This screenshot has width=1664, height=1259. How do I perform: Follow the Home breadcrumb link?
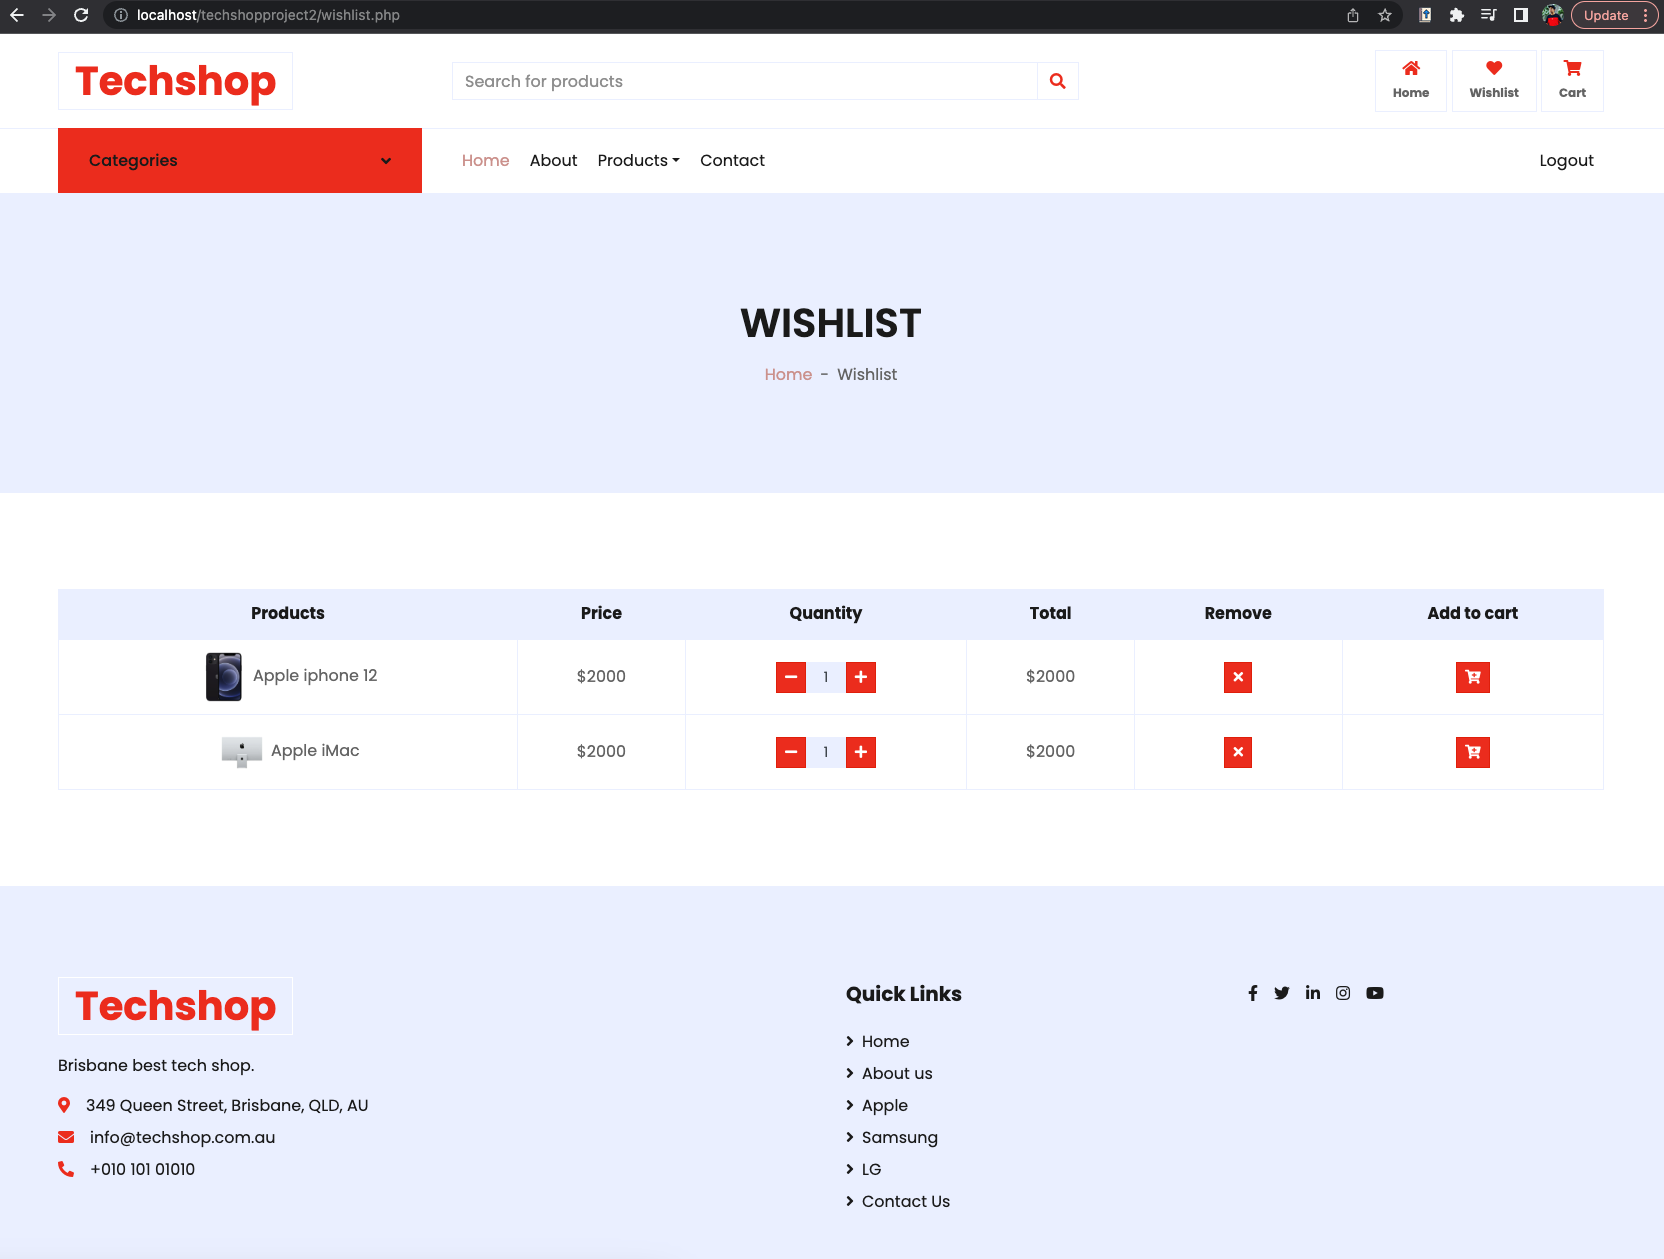click(x=788, y=374)
